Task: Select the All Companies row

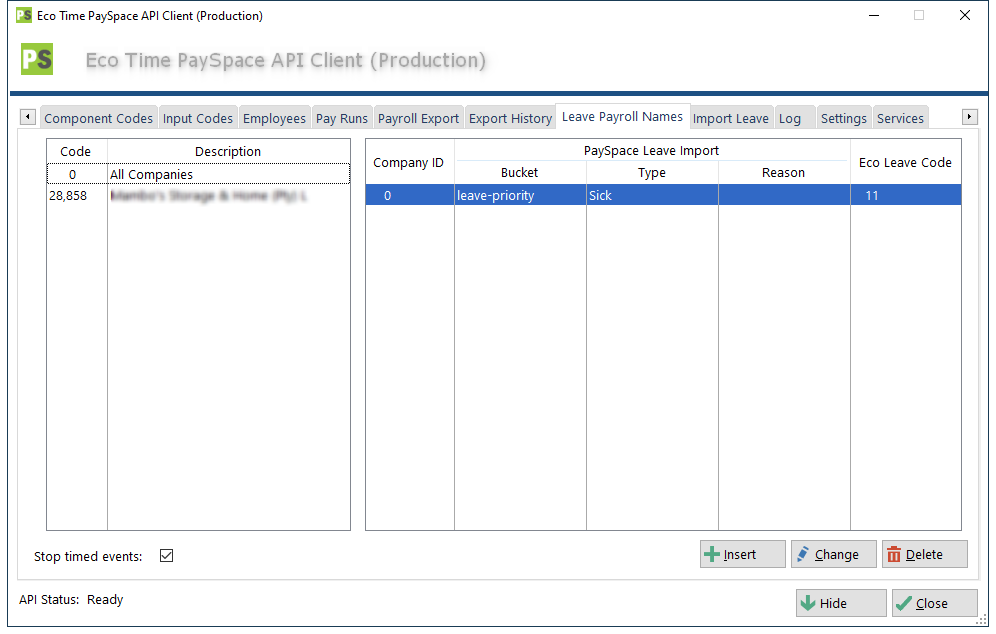Action: [x=198, y=175]
